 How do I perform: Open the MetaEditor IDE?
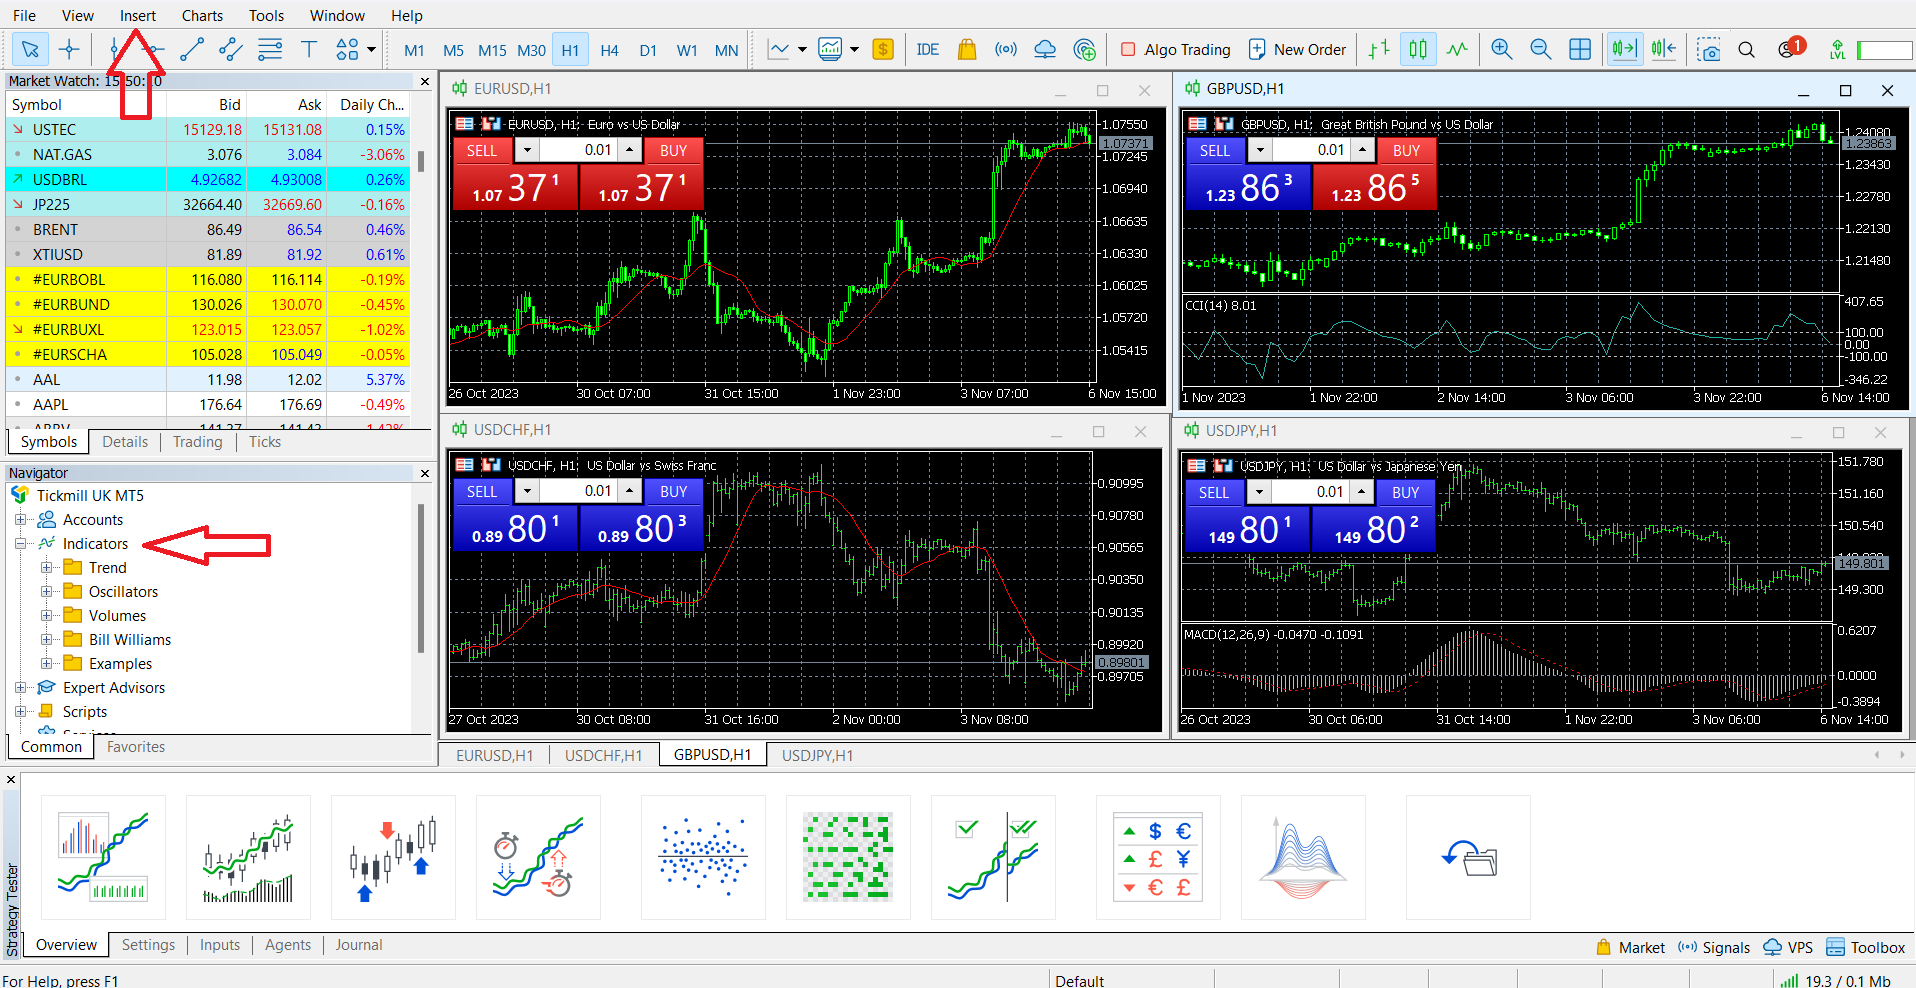pyautogui.click(x=927, y=49)
